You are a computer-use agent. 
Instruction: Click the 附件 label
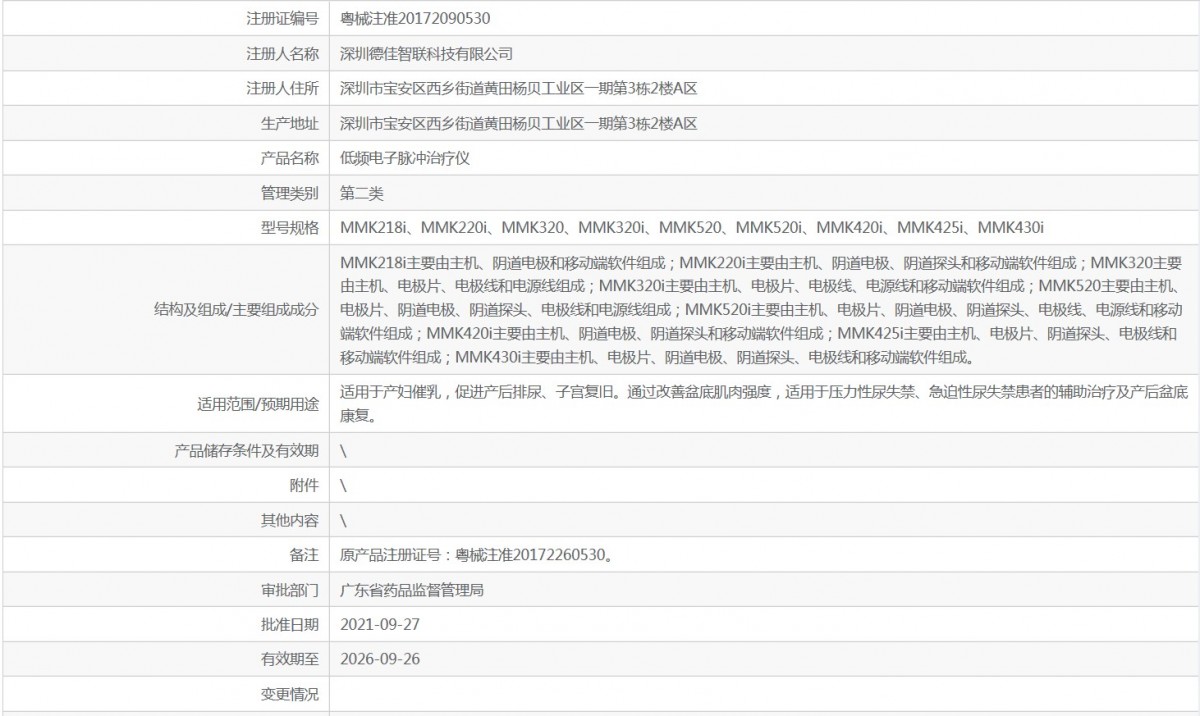[x=304, y=486]
